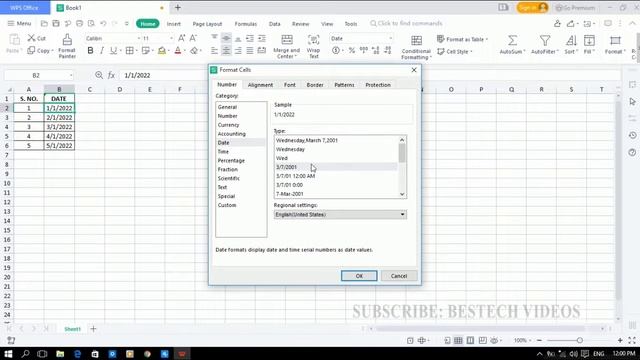Add a new sheet with plus icon
The image size is (640, 360).
click(x=93, y=329)
